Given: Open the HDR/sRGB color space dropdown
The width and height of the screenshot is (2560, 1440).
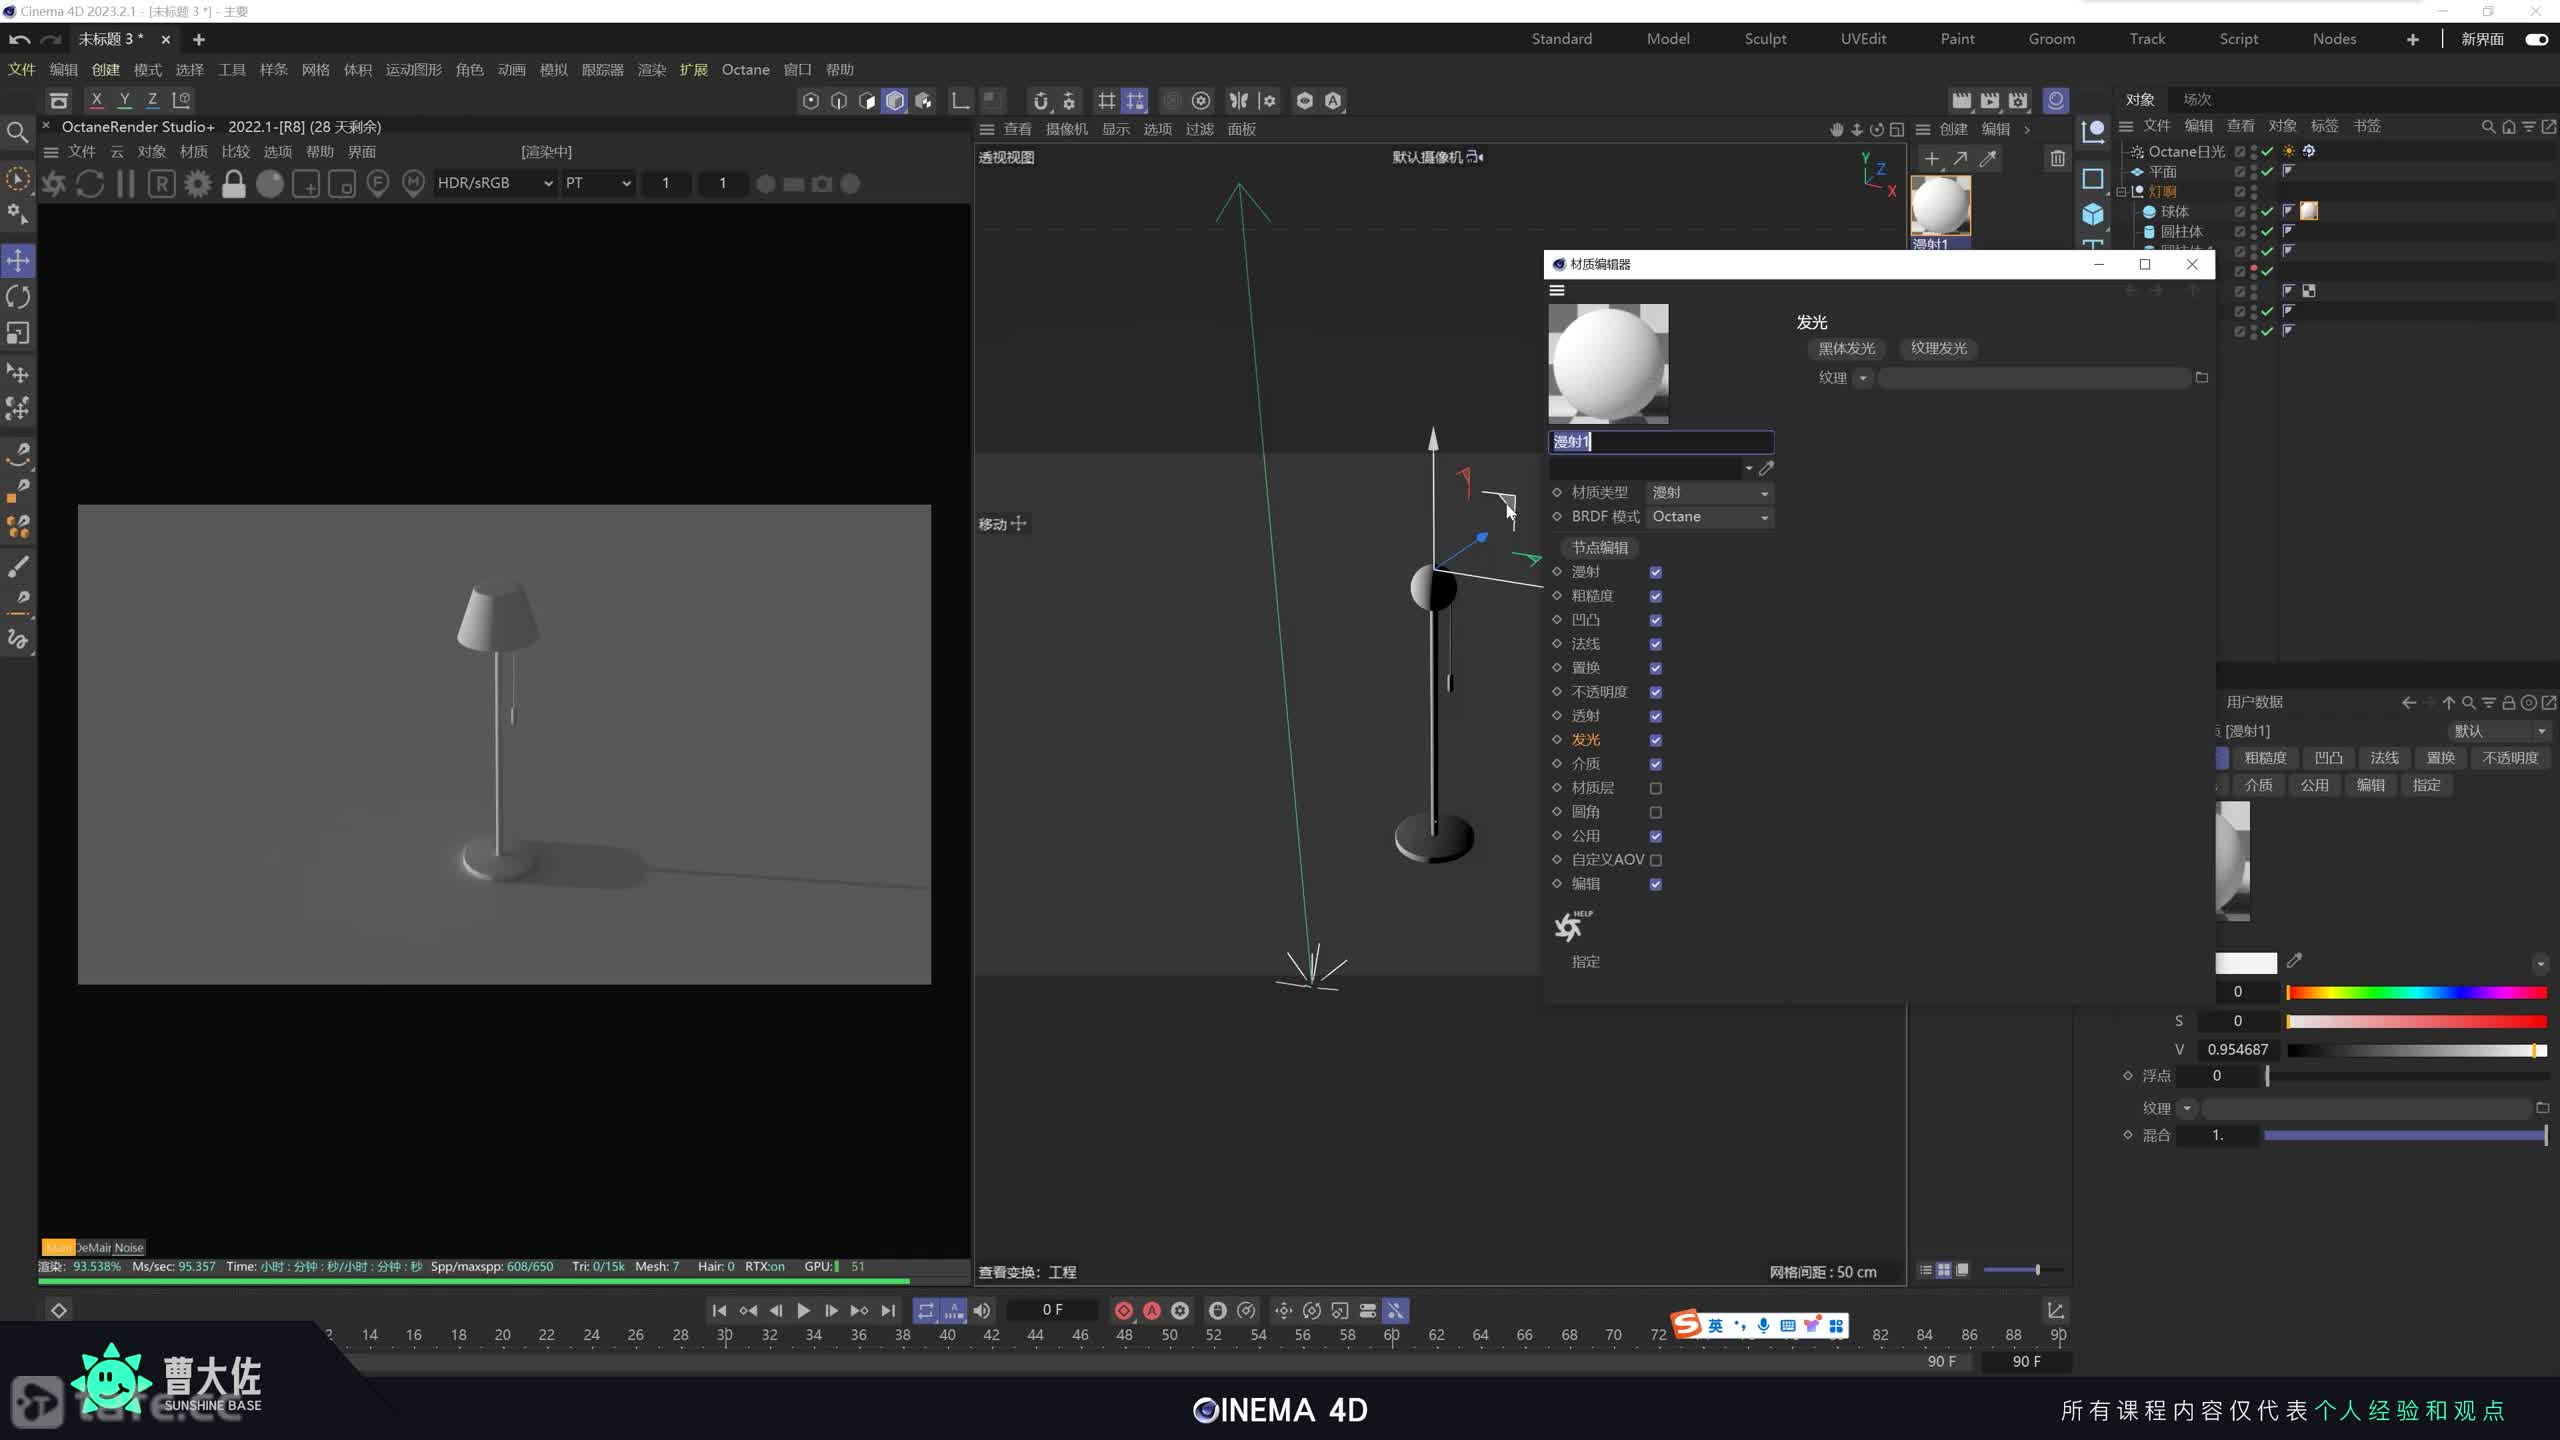Looking at the screenshot, I should click(494, 183).
